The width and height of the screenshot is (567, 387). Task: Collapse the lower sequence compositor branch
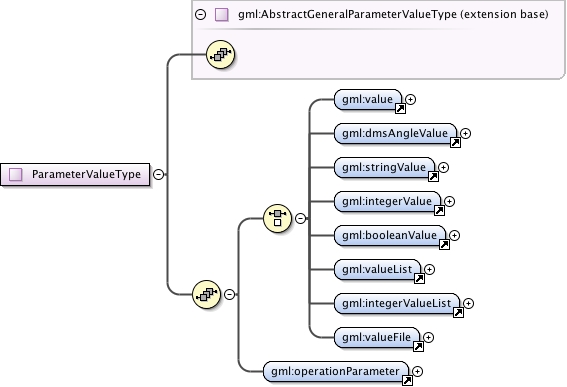pos(229,294)
